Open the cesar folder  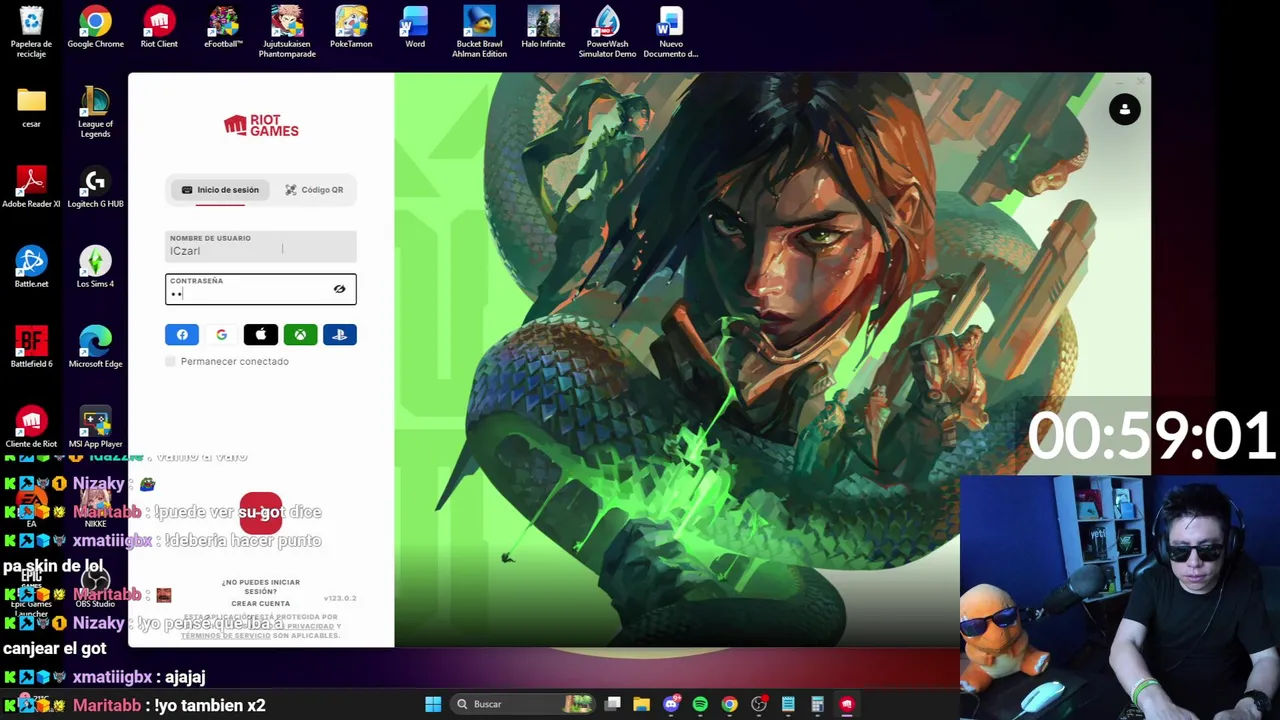coord(31,107)
